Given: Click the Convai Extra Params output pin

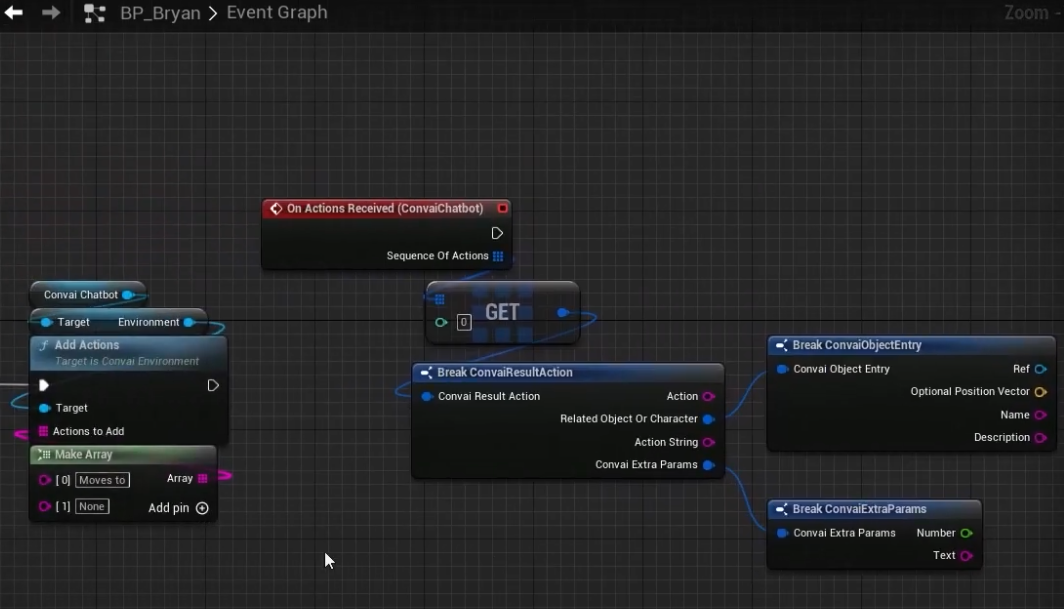Looking at the screenshot, I should tap(708, 465).
